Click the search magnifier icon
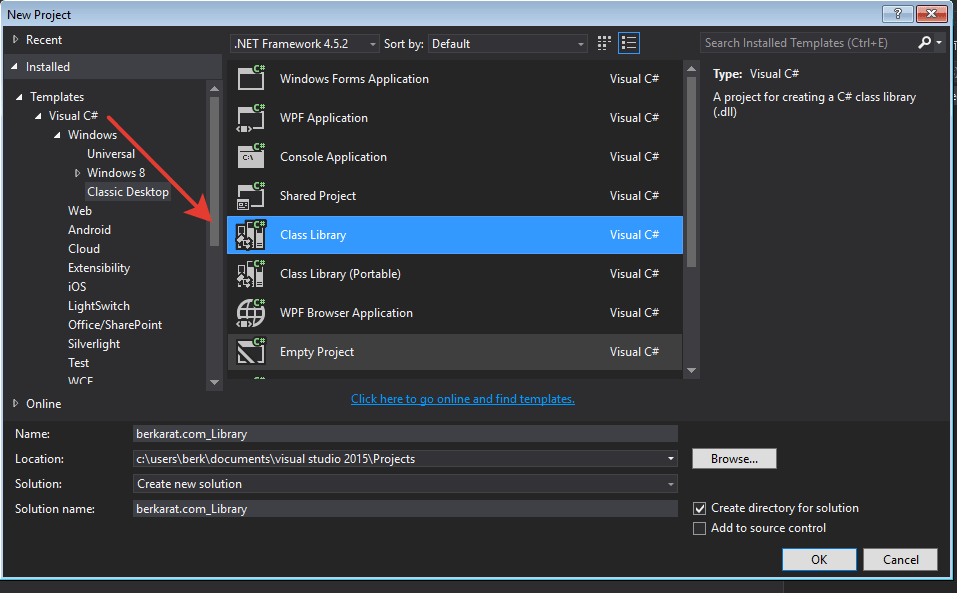The height and width of the screenshot is (593, 957). [925, 42]
